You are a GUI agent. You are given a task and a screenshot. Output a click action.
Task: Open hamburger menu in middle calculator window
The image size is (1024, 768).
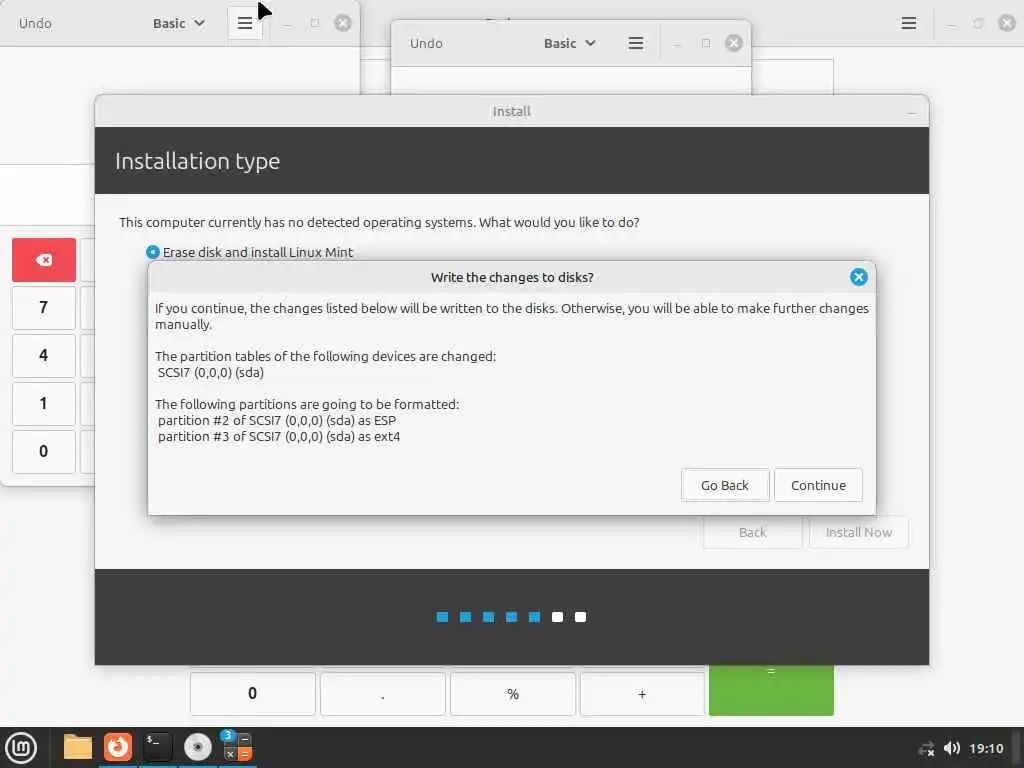click(636, 43)
